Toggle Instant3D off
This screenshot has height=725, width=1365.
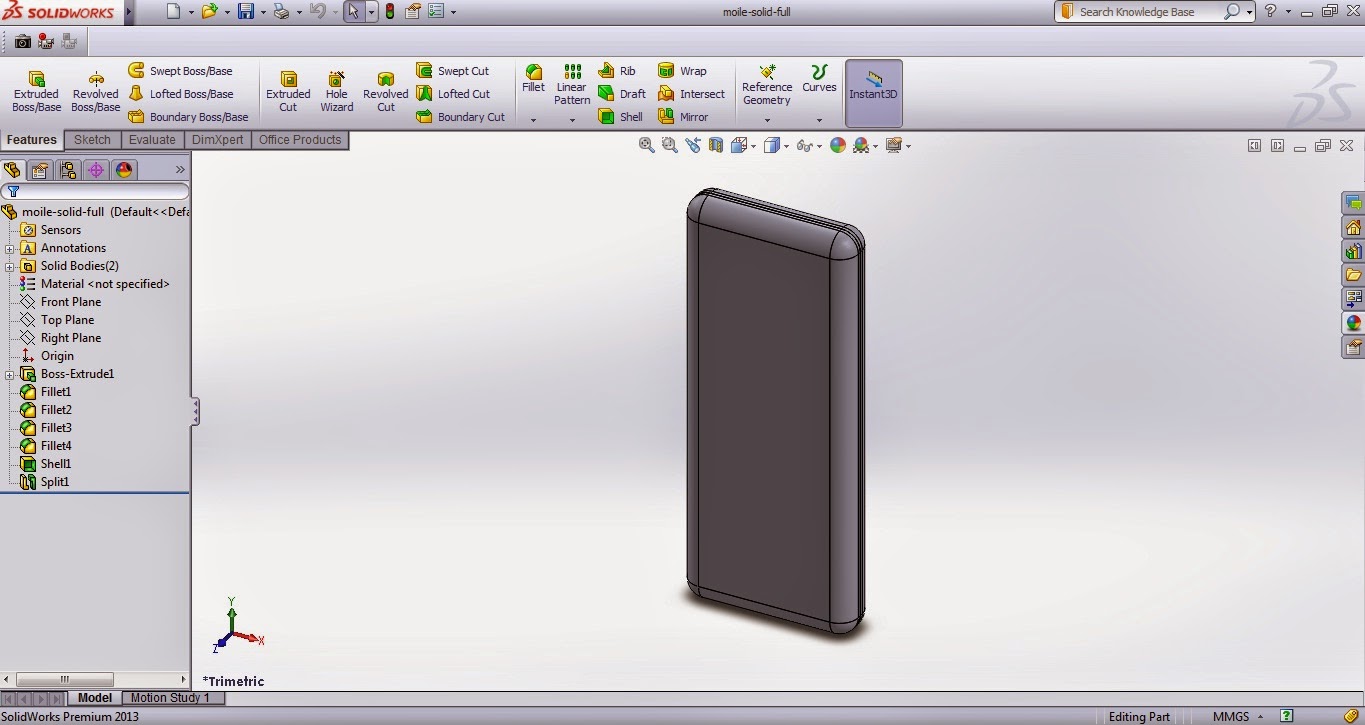(872, 90)
